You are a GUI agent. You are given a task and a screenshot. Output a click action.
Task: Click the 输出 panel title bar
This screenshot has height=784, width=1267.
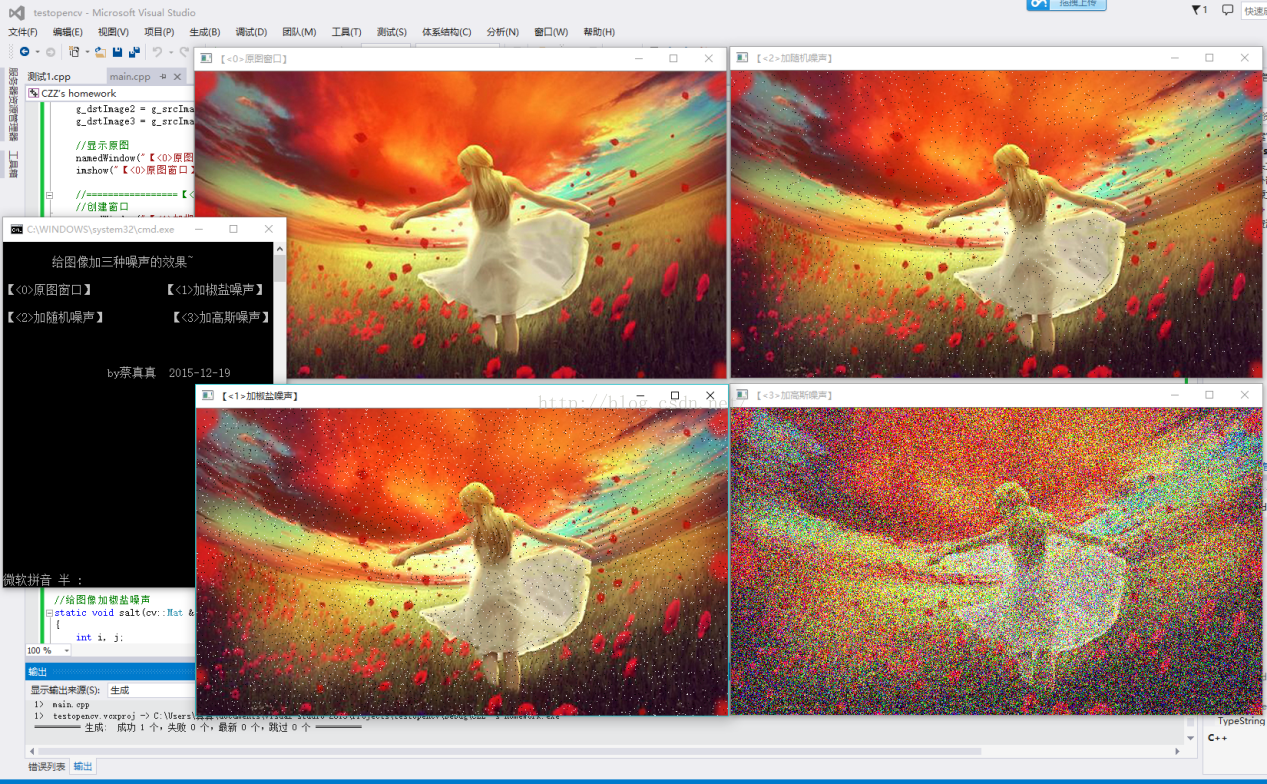pos(110,671)
